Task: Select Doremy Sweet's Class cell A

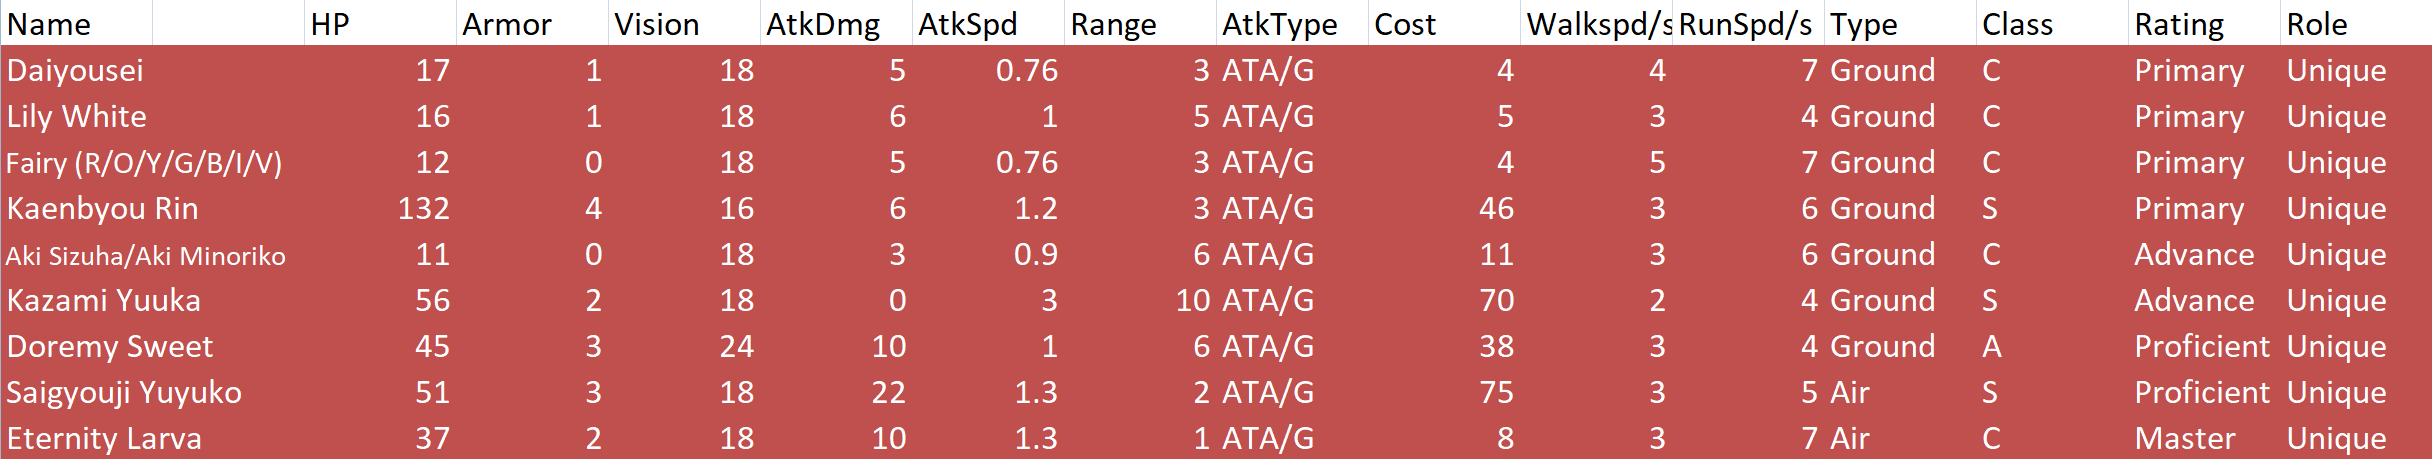Action: pos(1992,346)
